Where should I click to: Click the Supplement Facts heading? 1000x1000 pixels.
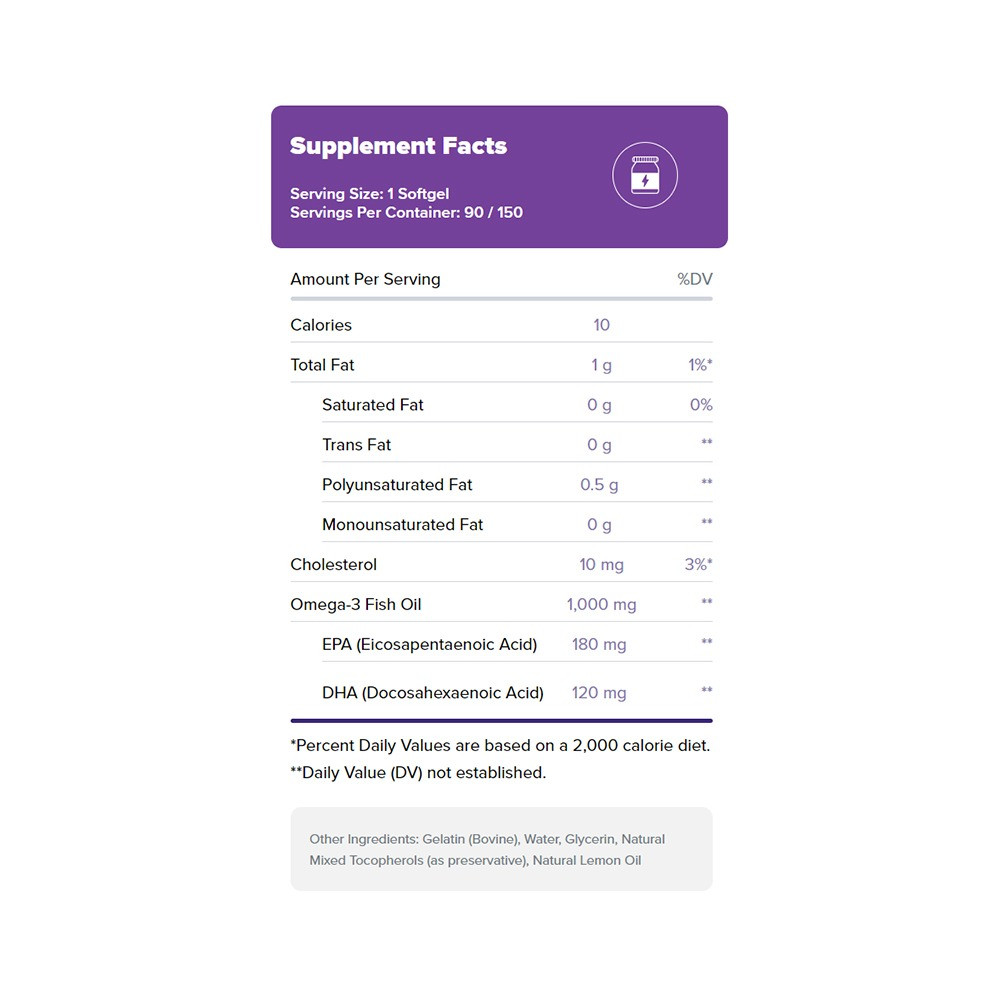click(x=398, y=146)
